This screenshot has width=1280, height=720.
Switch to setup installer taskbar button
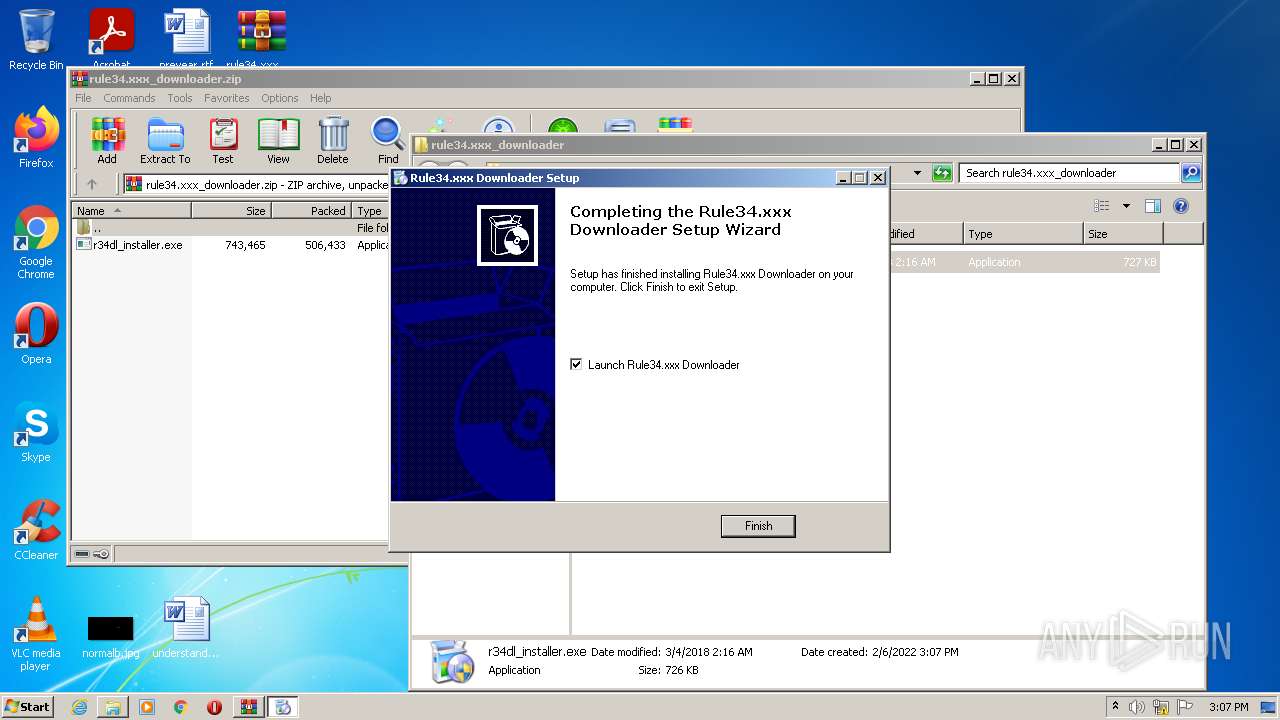[x=282, y=707]
